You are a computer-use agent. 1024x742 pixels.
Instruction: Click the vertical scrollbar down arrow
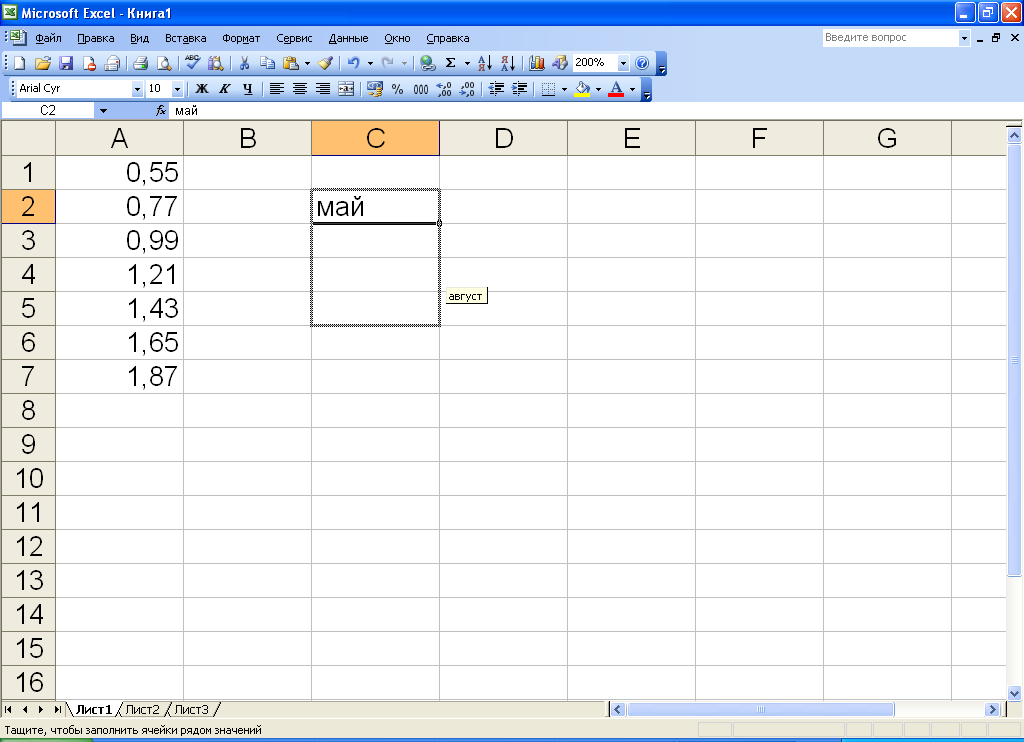(1014, 693)
